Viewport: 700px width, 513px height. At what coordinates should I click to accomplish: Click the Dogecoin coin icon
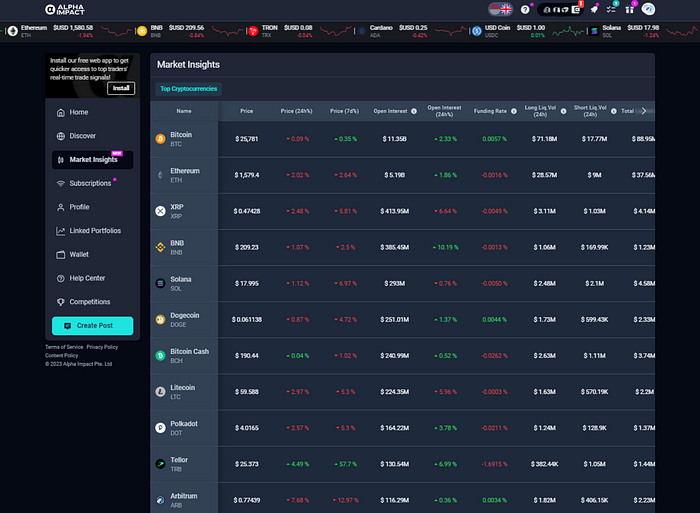(160, 320)
